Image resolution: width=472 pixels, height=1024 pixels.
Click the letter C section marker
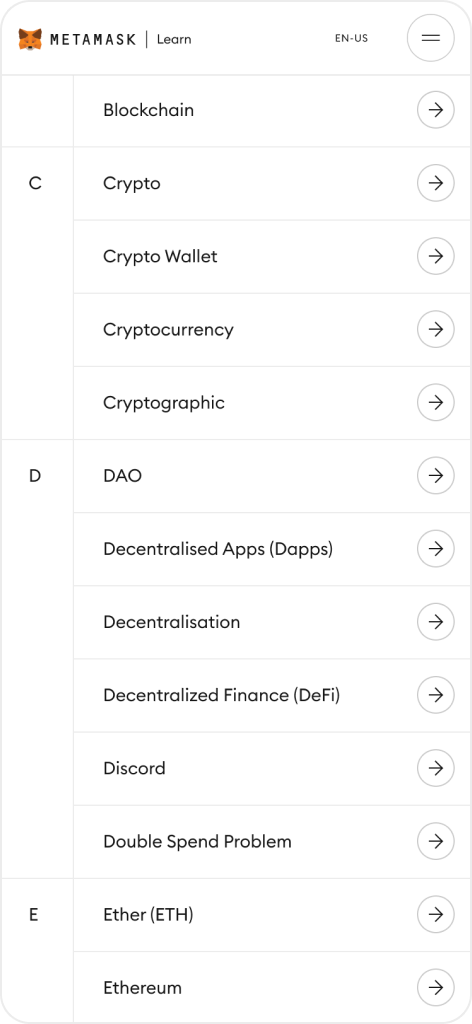pyautogui.click(x=35, y=184)
